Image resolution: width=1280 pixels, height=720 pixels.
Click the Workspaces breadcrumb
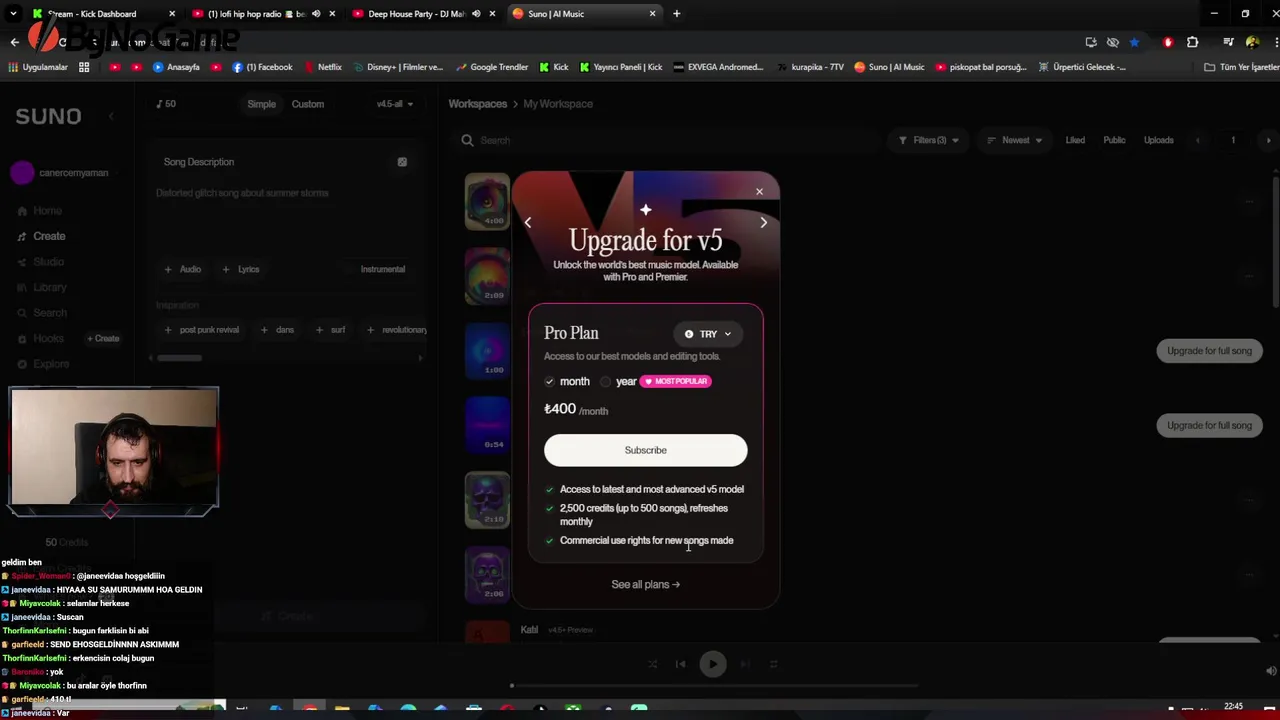click(478, 104)
